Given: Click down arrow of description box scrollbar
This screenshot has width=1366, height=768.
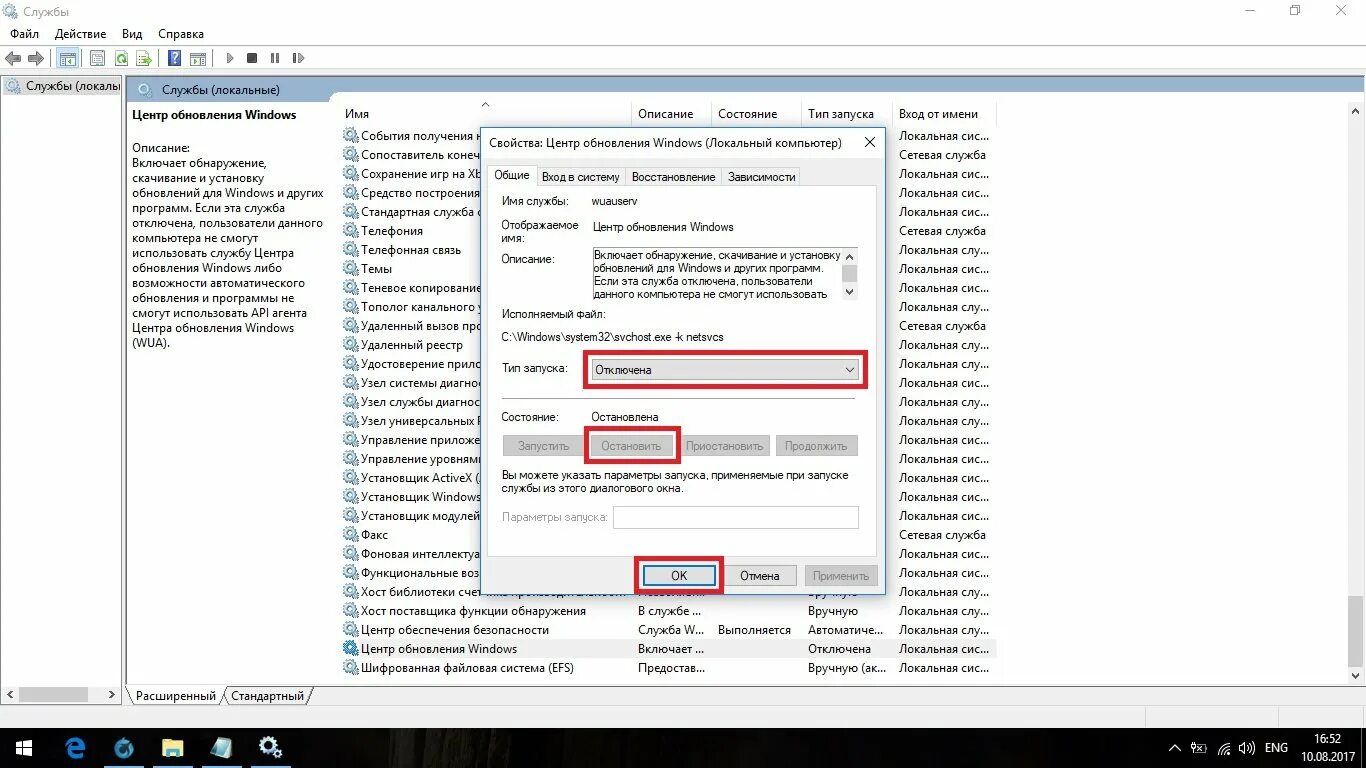Looking at the screenshot, I should coord(849,292).
